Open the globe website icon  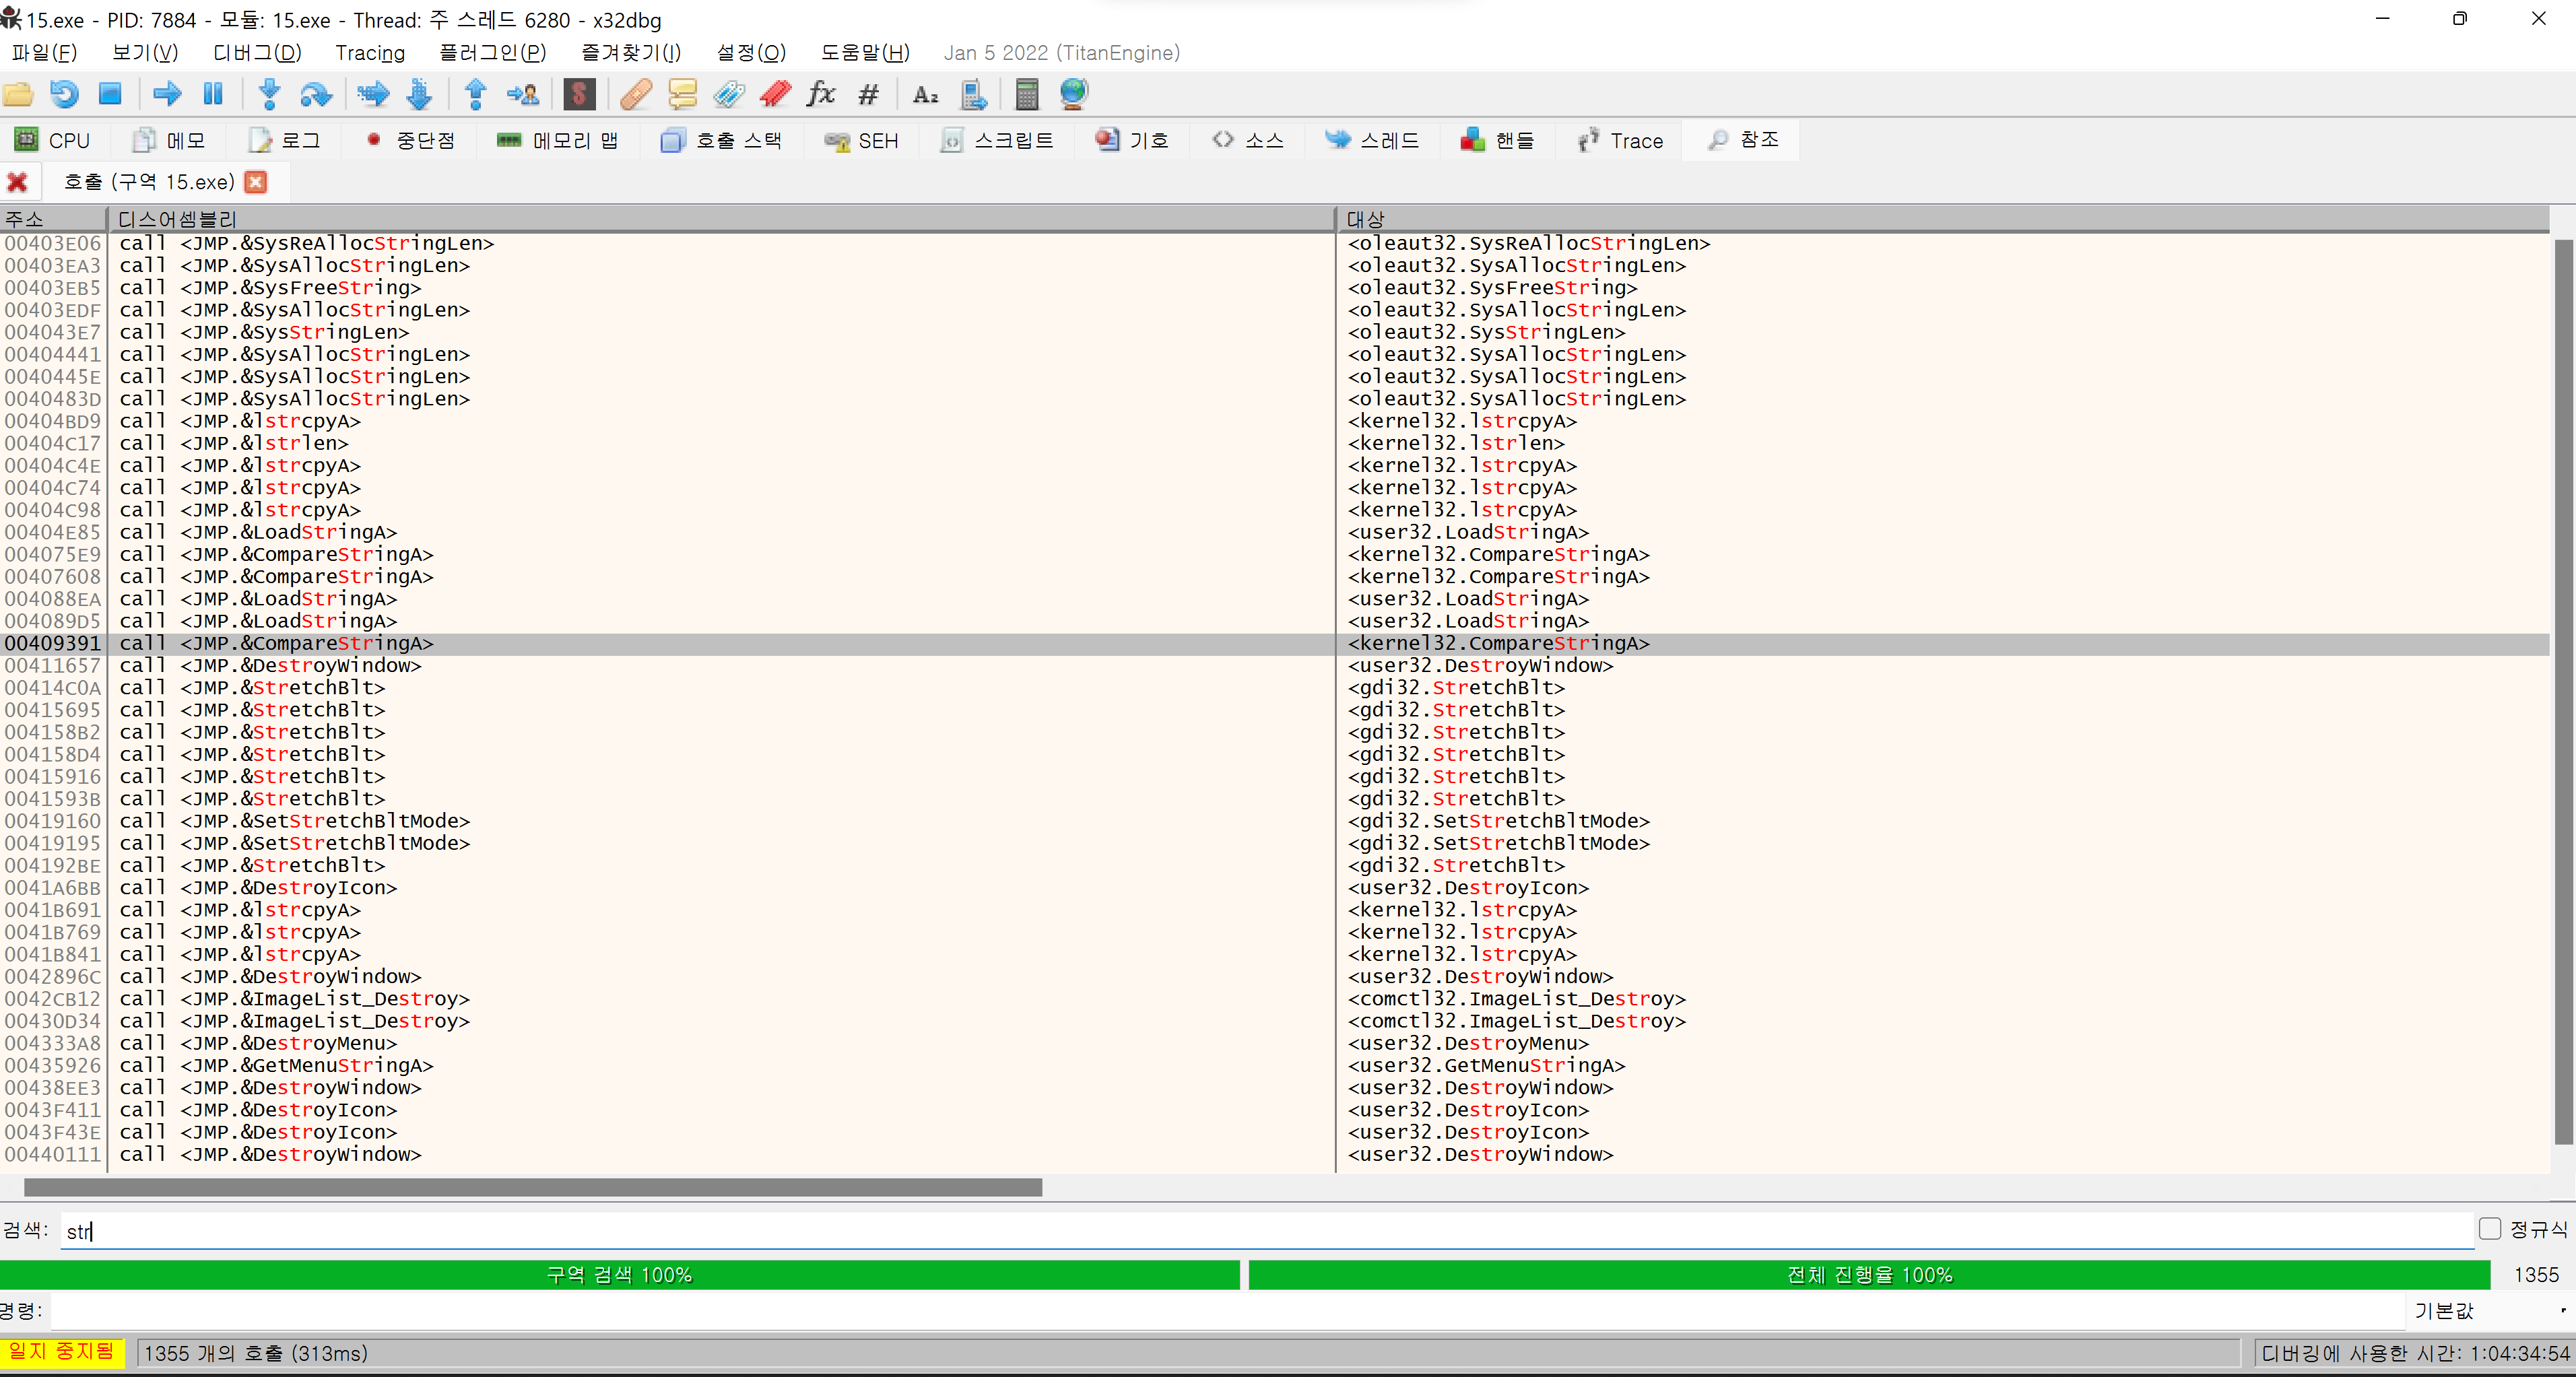(1074, 95)
